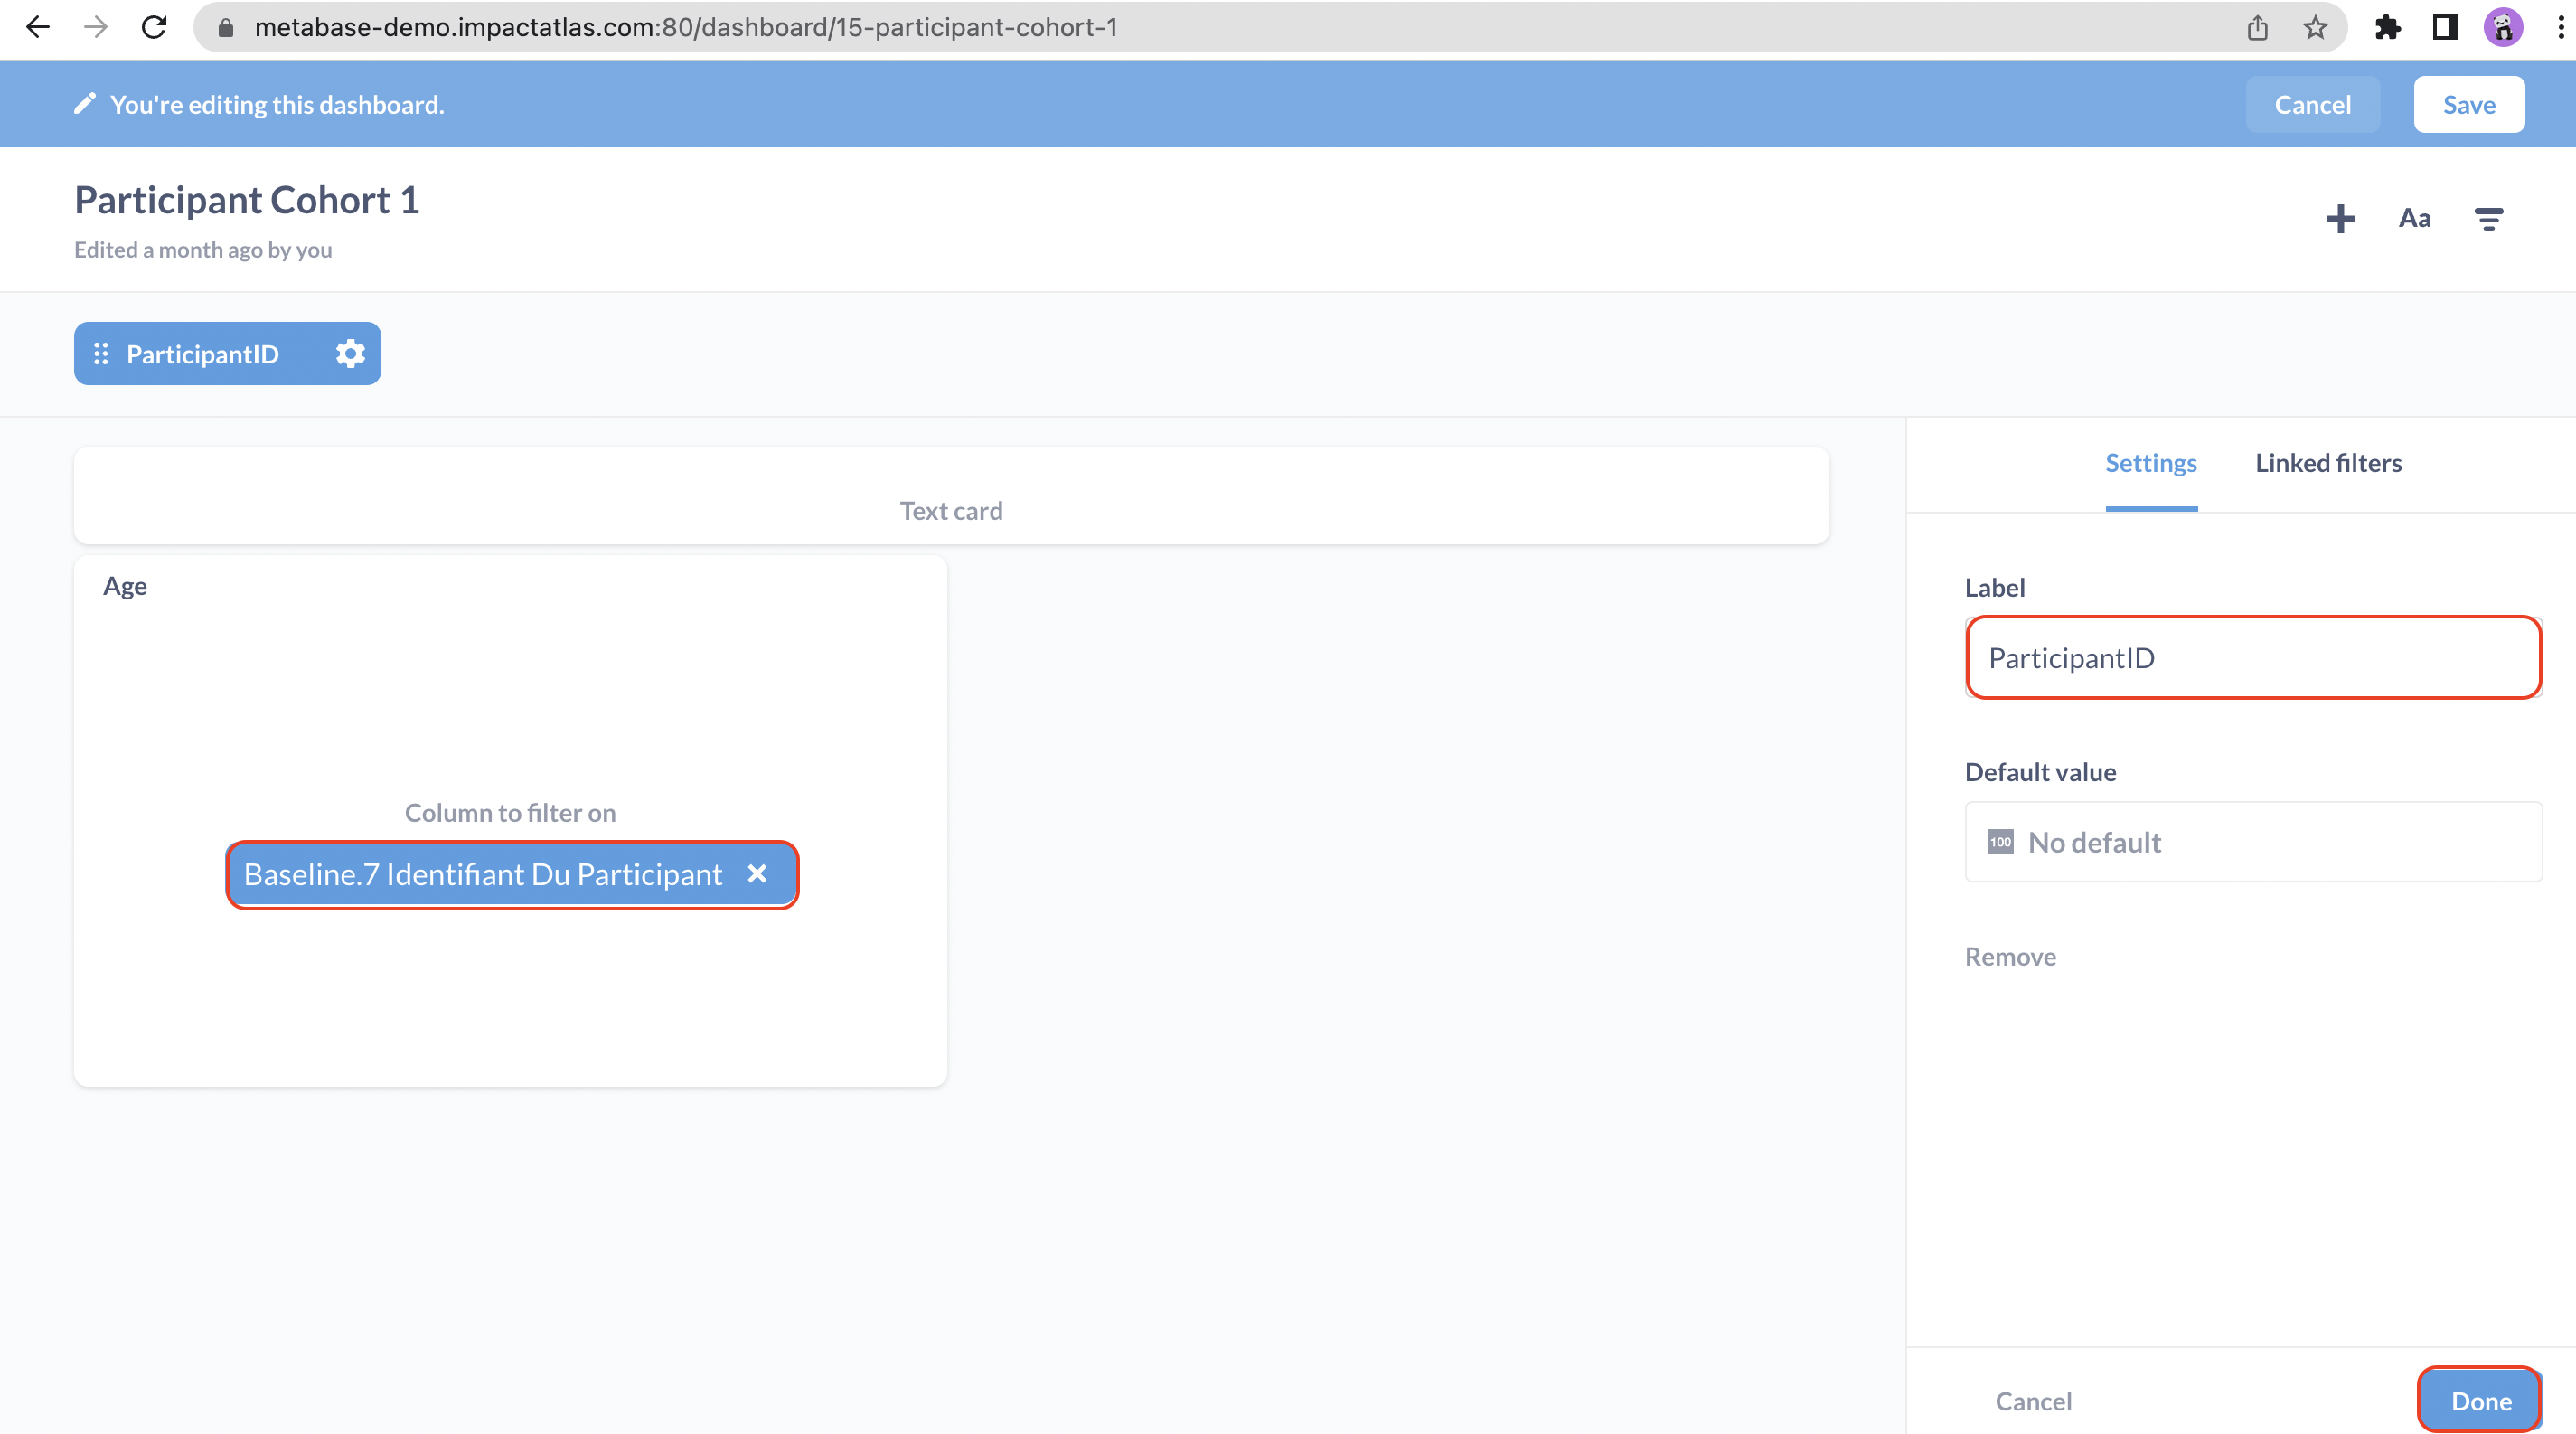Click Done to confirm filter settings
Viewport: 2576px width, 1434px height.
[2478, 1400]
